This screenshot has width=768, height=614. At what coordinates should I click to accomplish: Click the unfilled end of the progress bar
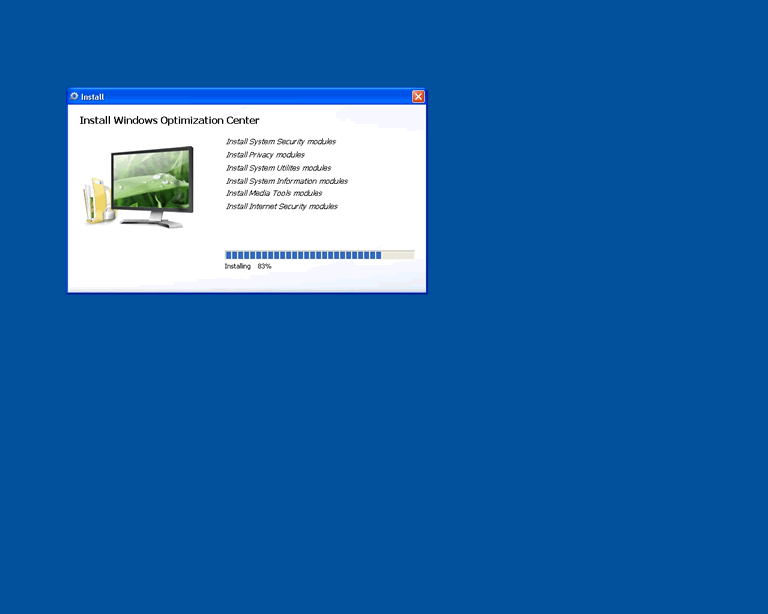[x=398, y=255]
